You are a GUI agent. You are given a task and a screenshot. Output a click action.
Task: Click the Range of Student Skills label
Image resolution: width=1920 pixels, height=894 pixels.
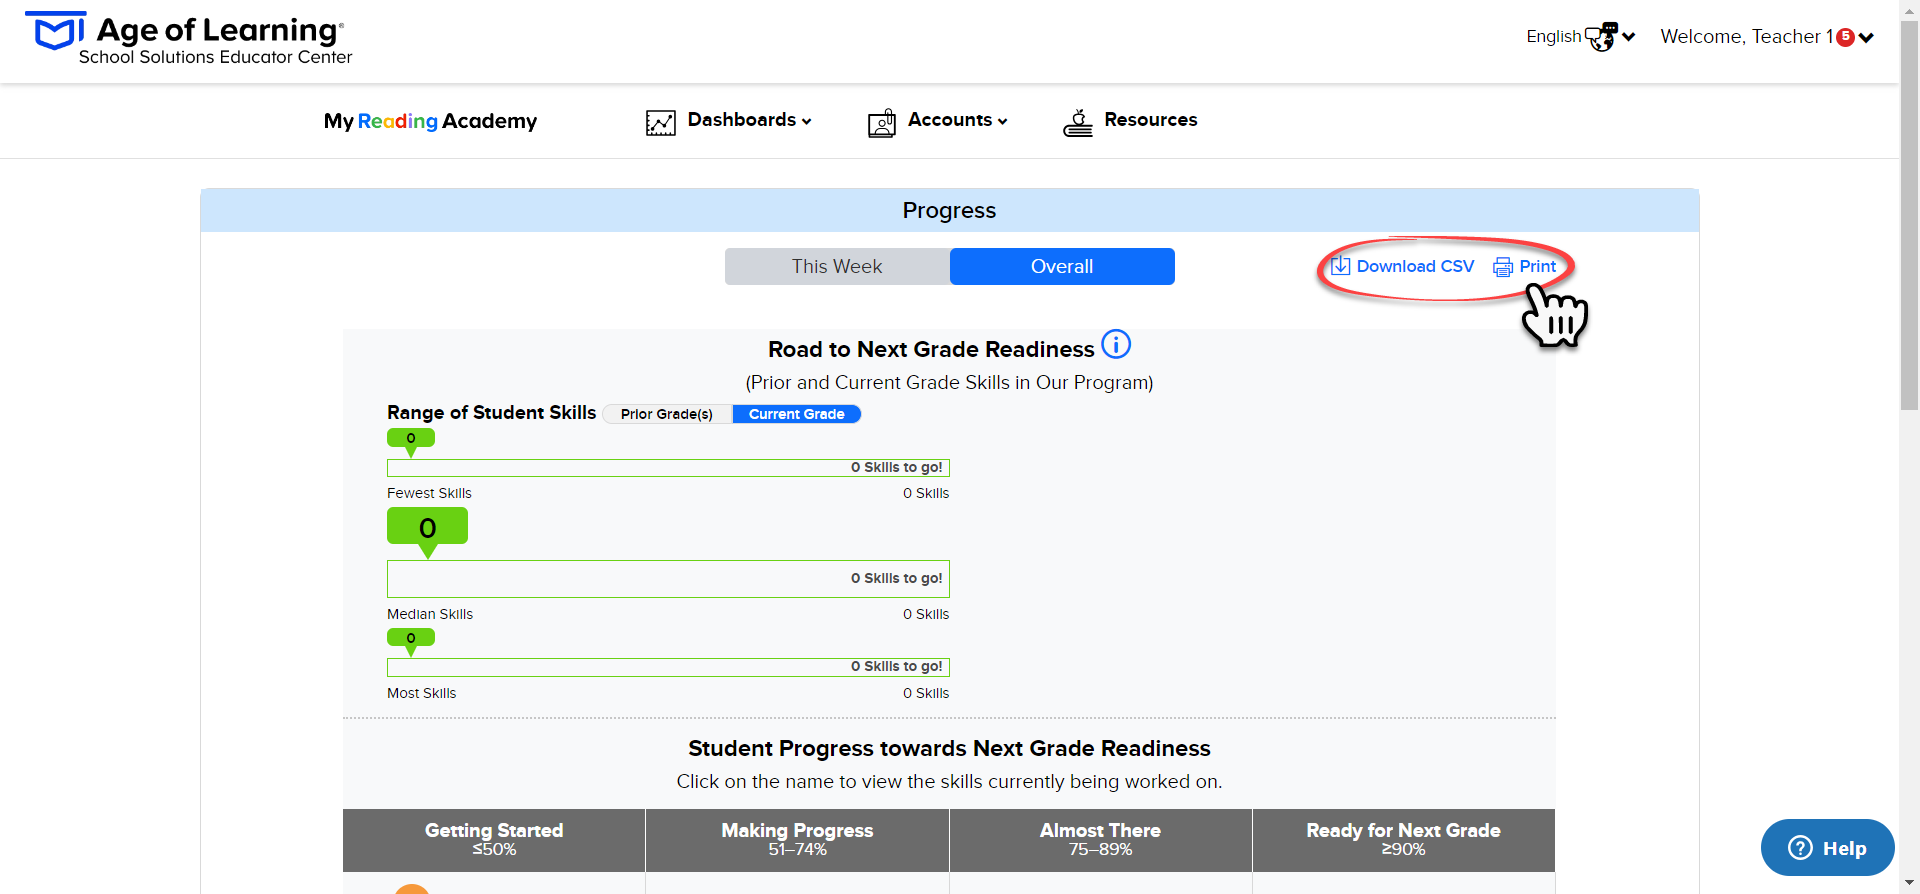pos(491,413)
